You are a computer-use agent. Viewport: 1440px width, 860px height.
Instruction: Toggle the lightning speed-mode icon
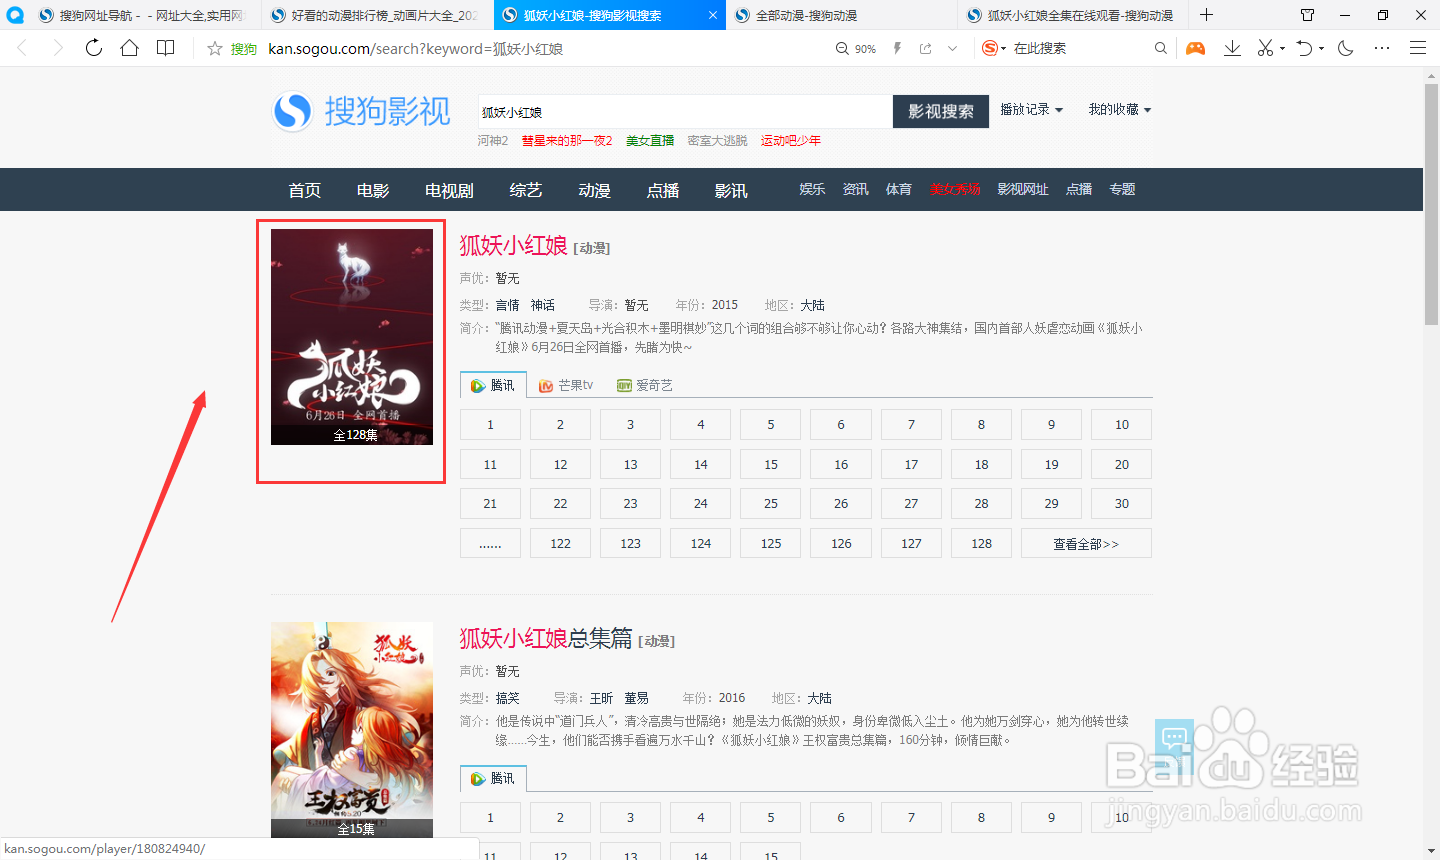point(897,48)
